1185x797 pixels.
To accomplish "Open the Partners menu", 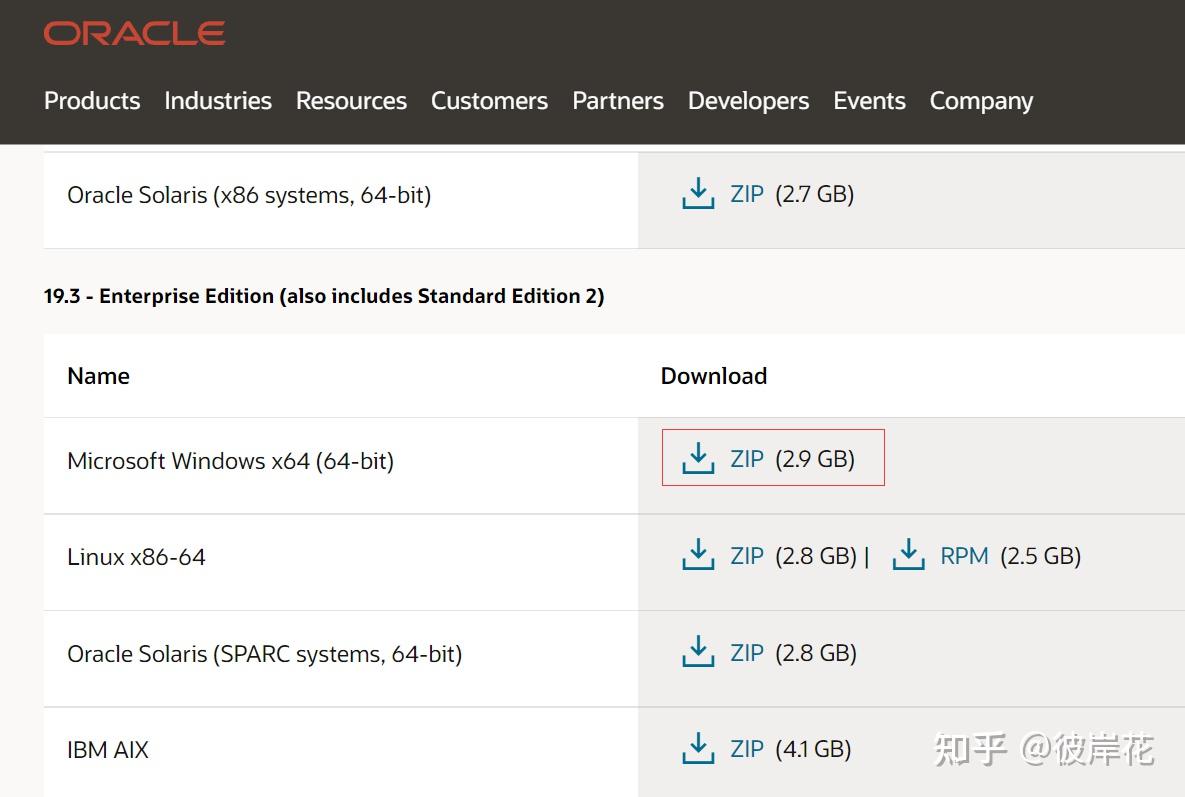I will (x=618, y=101).
